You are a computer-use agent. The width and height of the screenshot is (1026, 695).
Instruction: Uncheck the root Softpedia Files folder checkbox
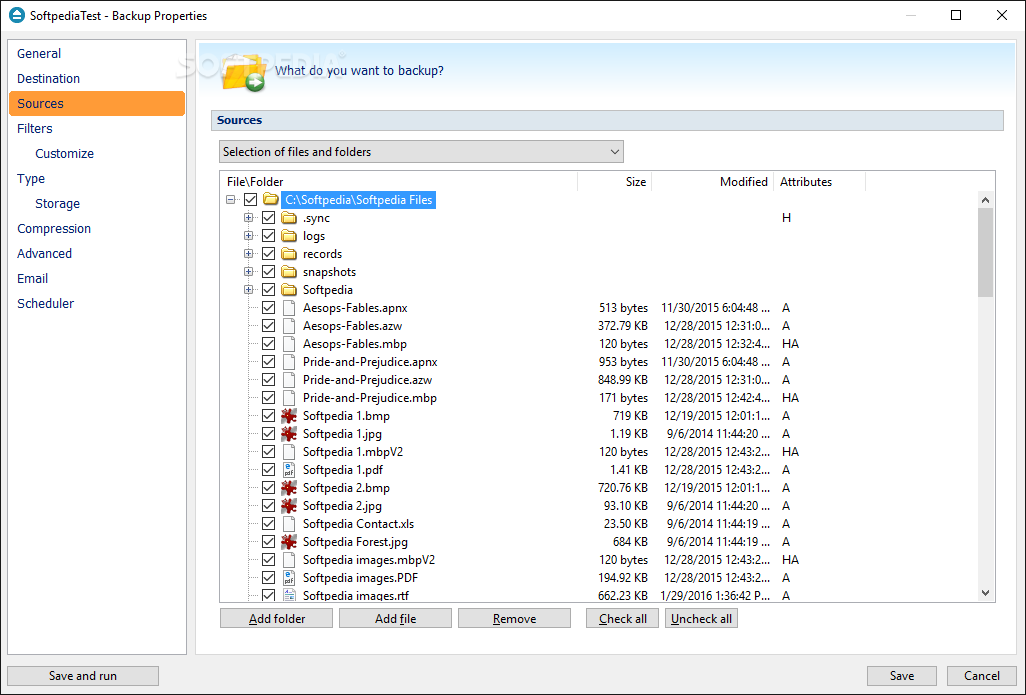tap(251, 200)
